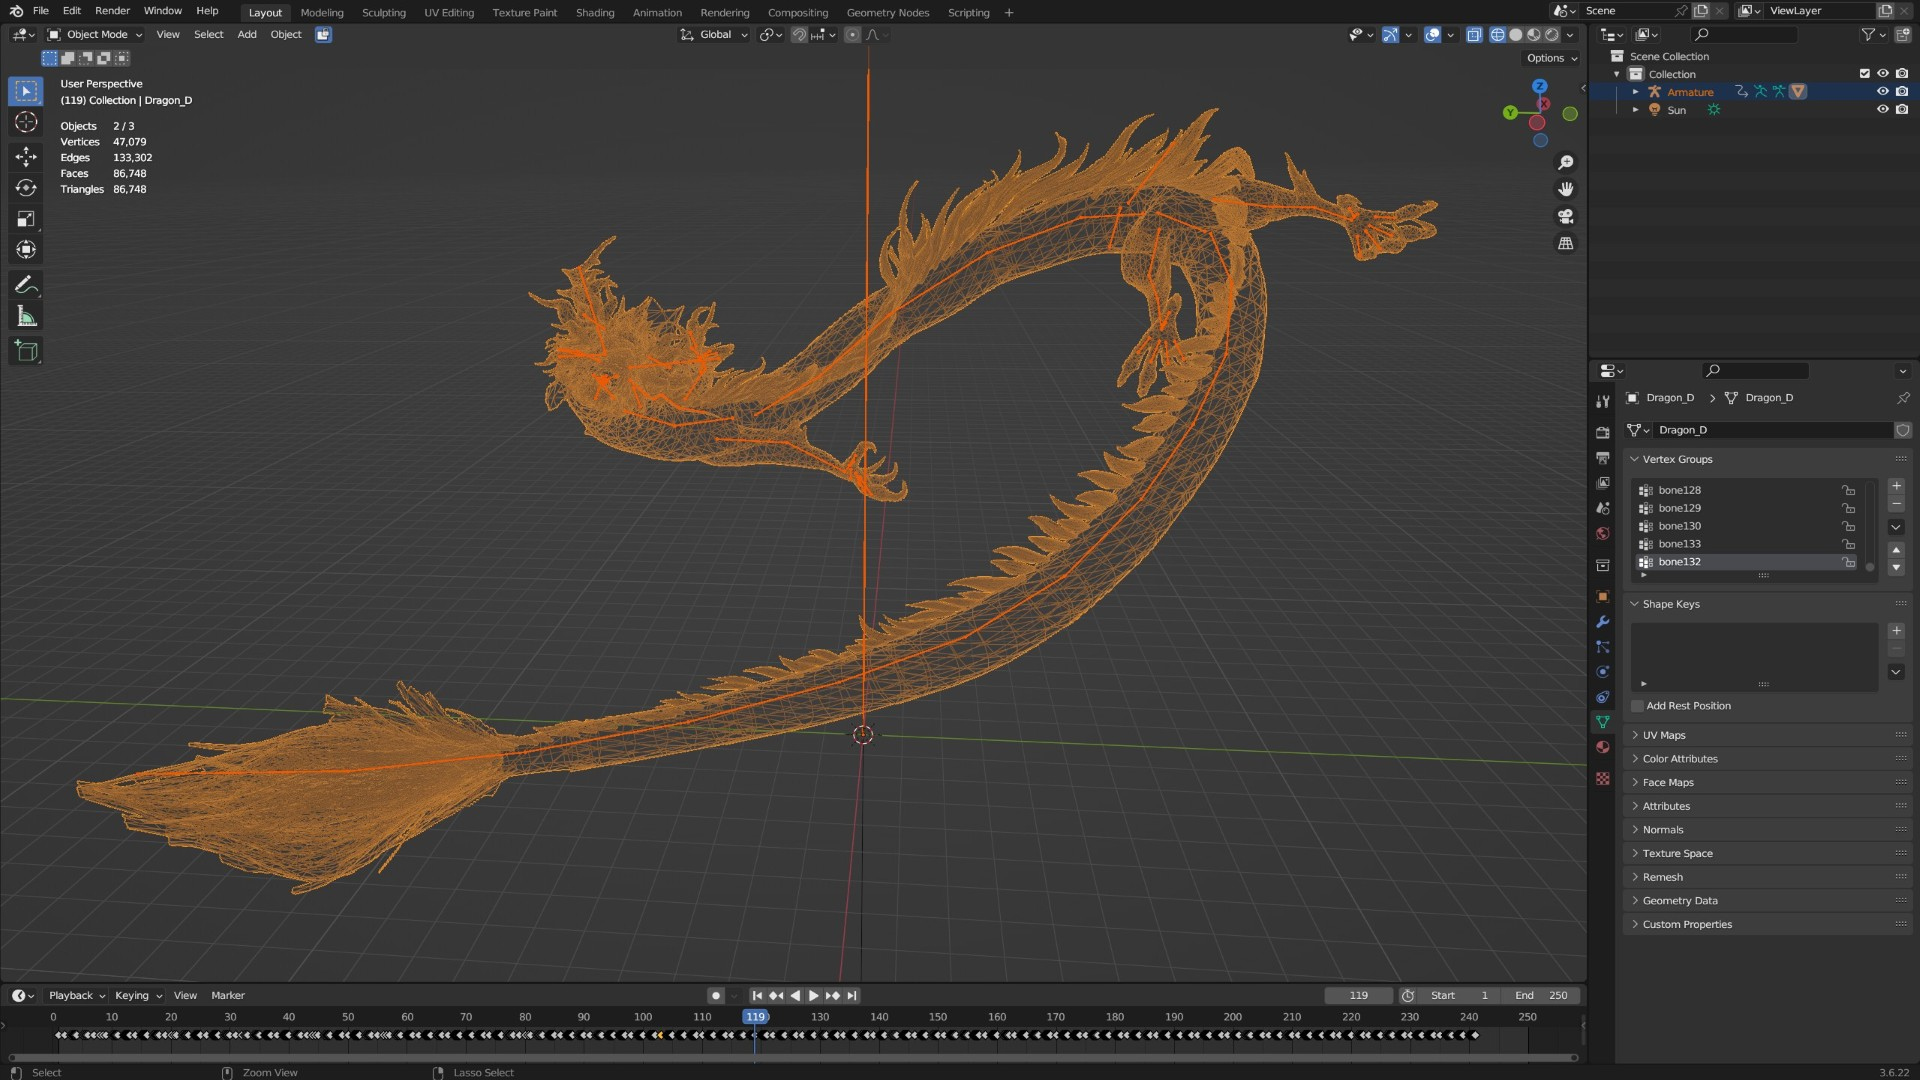
Task: Move vertex group up arrow
Action: coord(1896,550)
